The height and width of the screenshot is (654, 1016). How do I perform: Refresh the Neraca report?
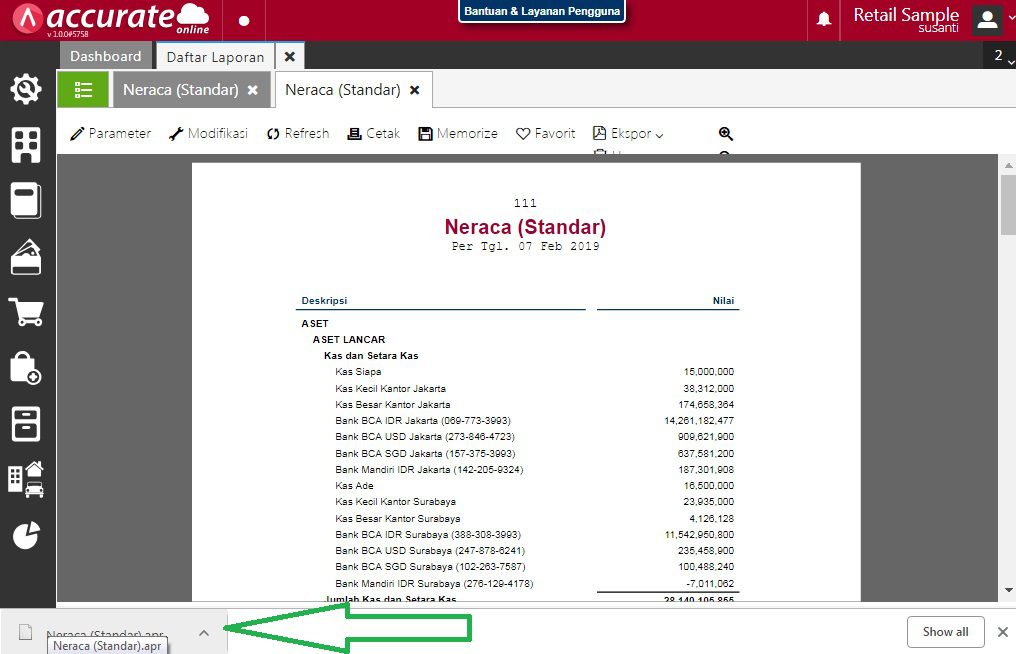pos(297,132)
